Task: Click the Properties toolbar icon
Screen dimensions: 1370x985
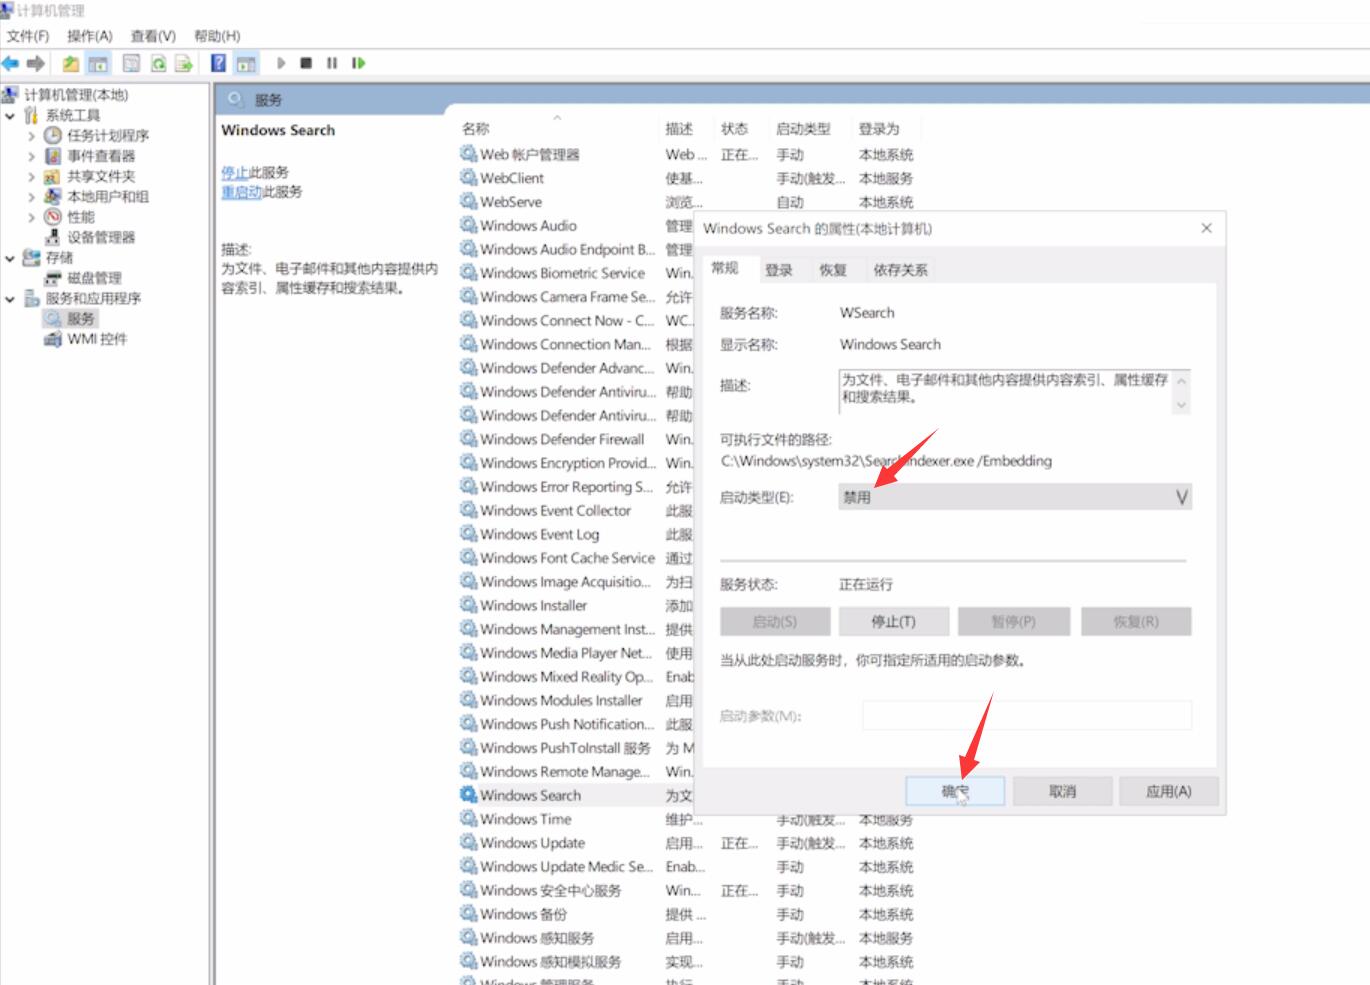Action: coord(131,63)
